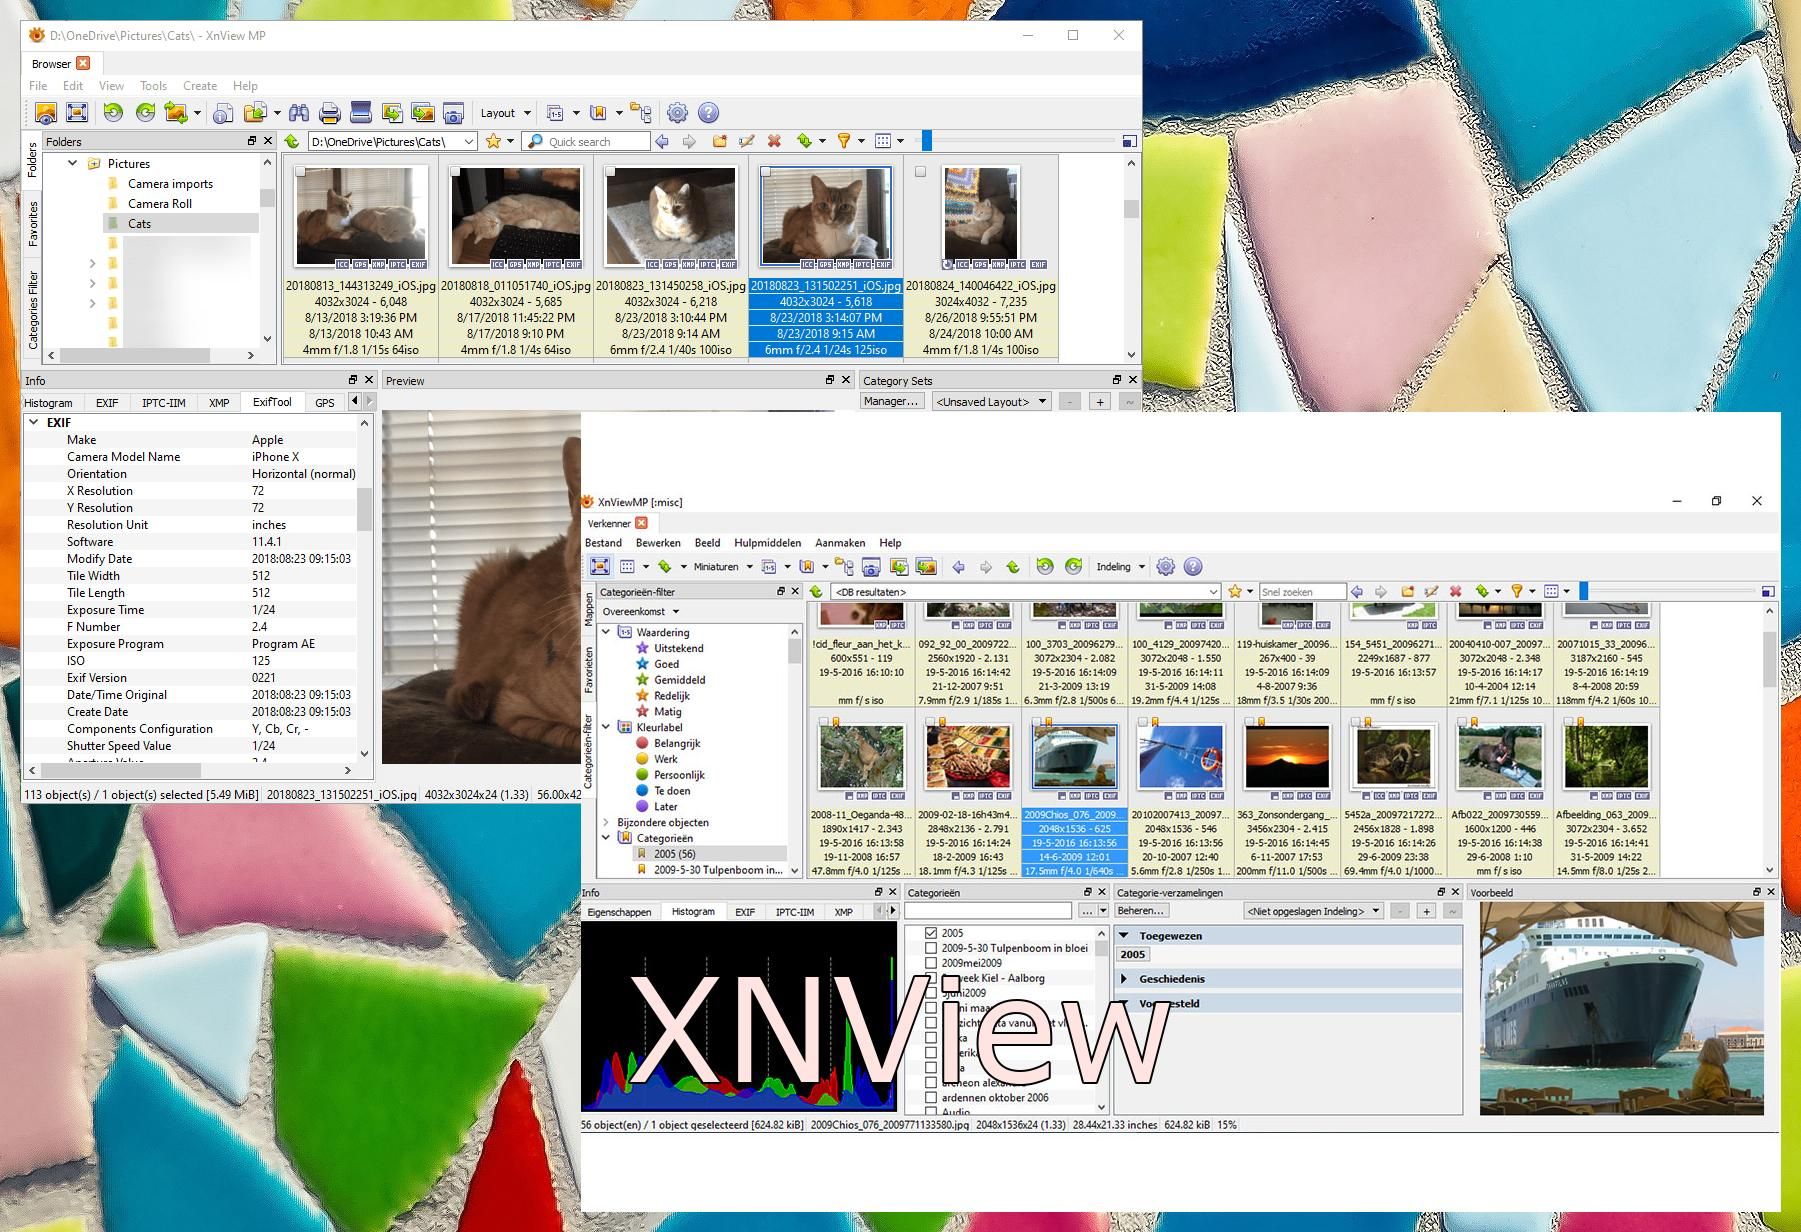Open the Layout dropdown in top window

(x=505, y=113)
